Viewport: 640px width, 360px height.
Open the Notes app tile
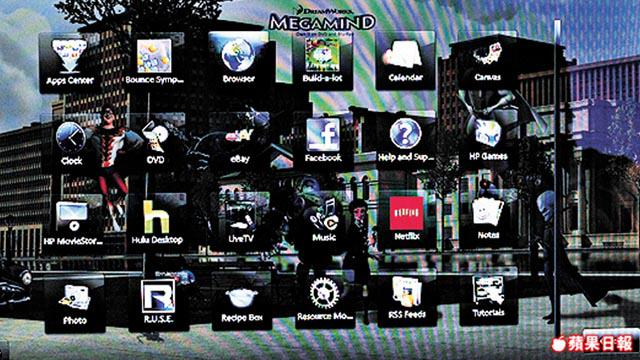point(488,218)
